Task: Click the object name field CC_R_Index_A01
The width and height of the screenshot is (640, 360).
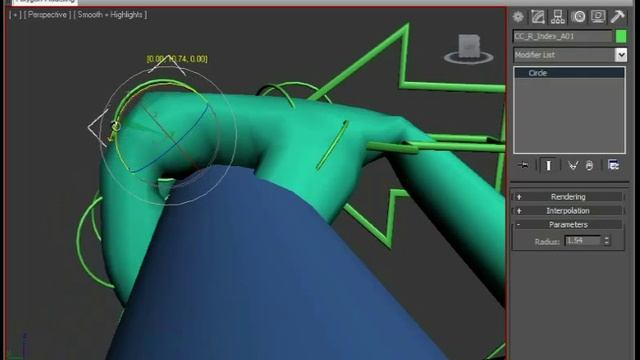Action: click(x=562, y=36)
